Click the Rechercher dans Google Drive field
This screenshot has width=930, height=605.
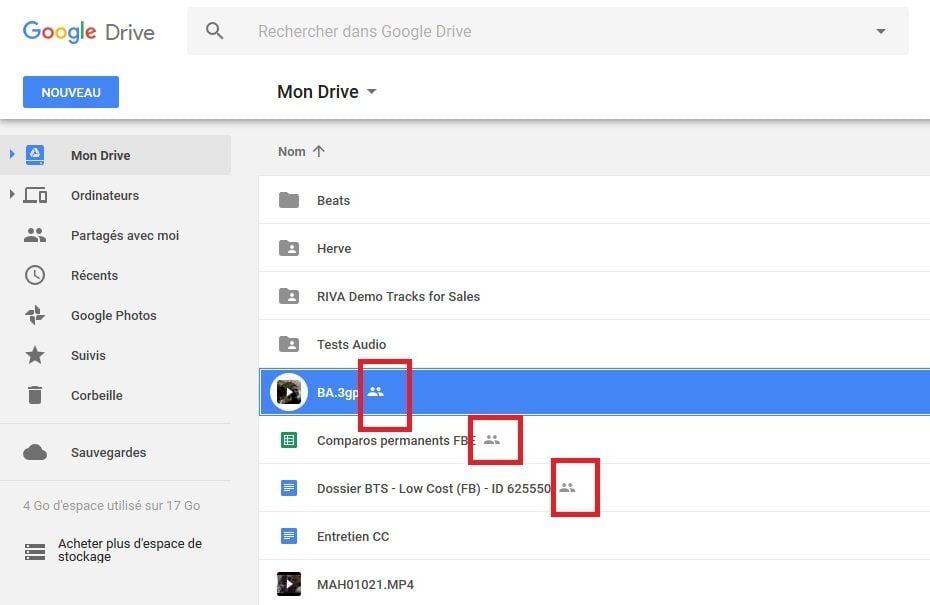point(547,31)
